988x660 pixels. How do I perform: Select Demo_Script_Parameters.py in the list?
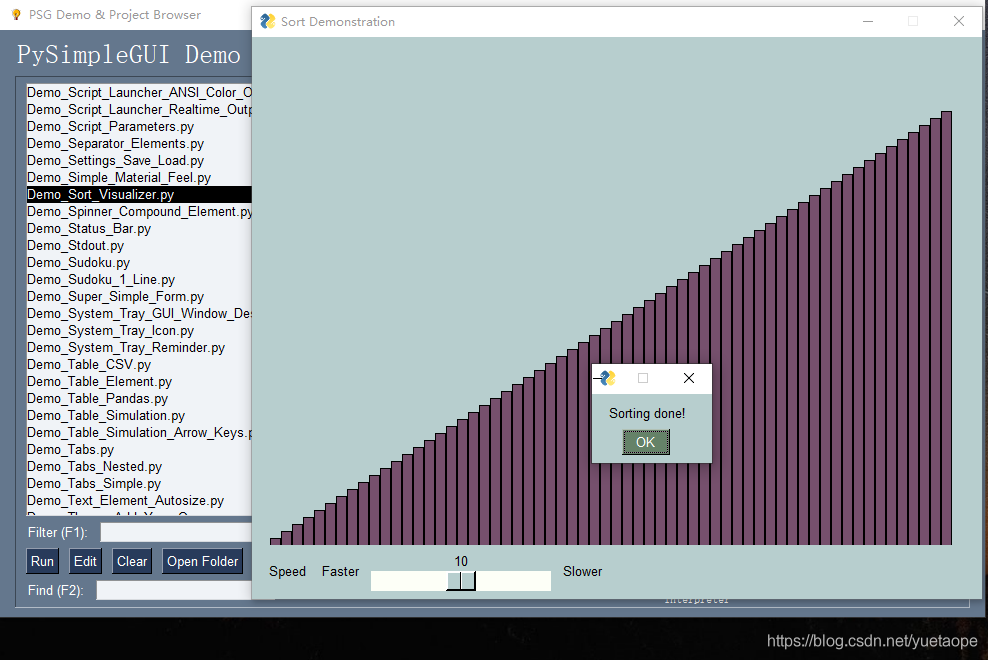pyautogui.click(x=139, y=126)
